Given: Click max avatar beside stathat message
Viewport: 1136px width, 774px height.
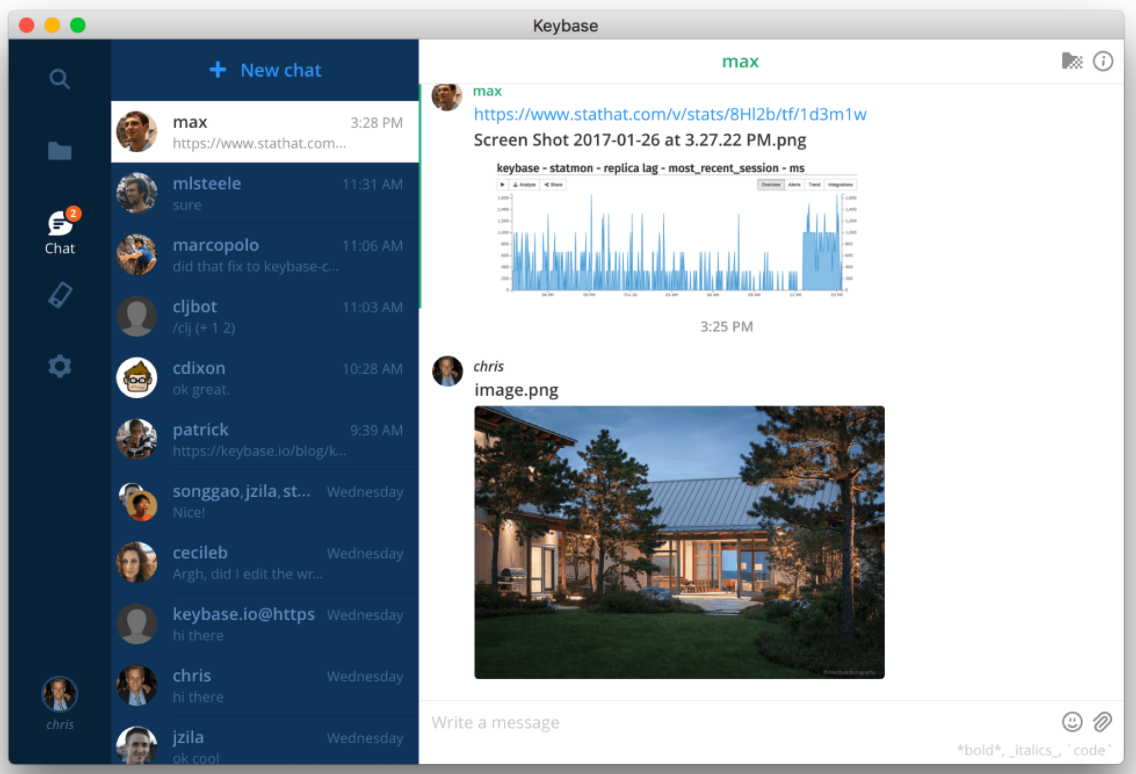Looking at the screenshot, I should (447, 96).
